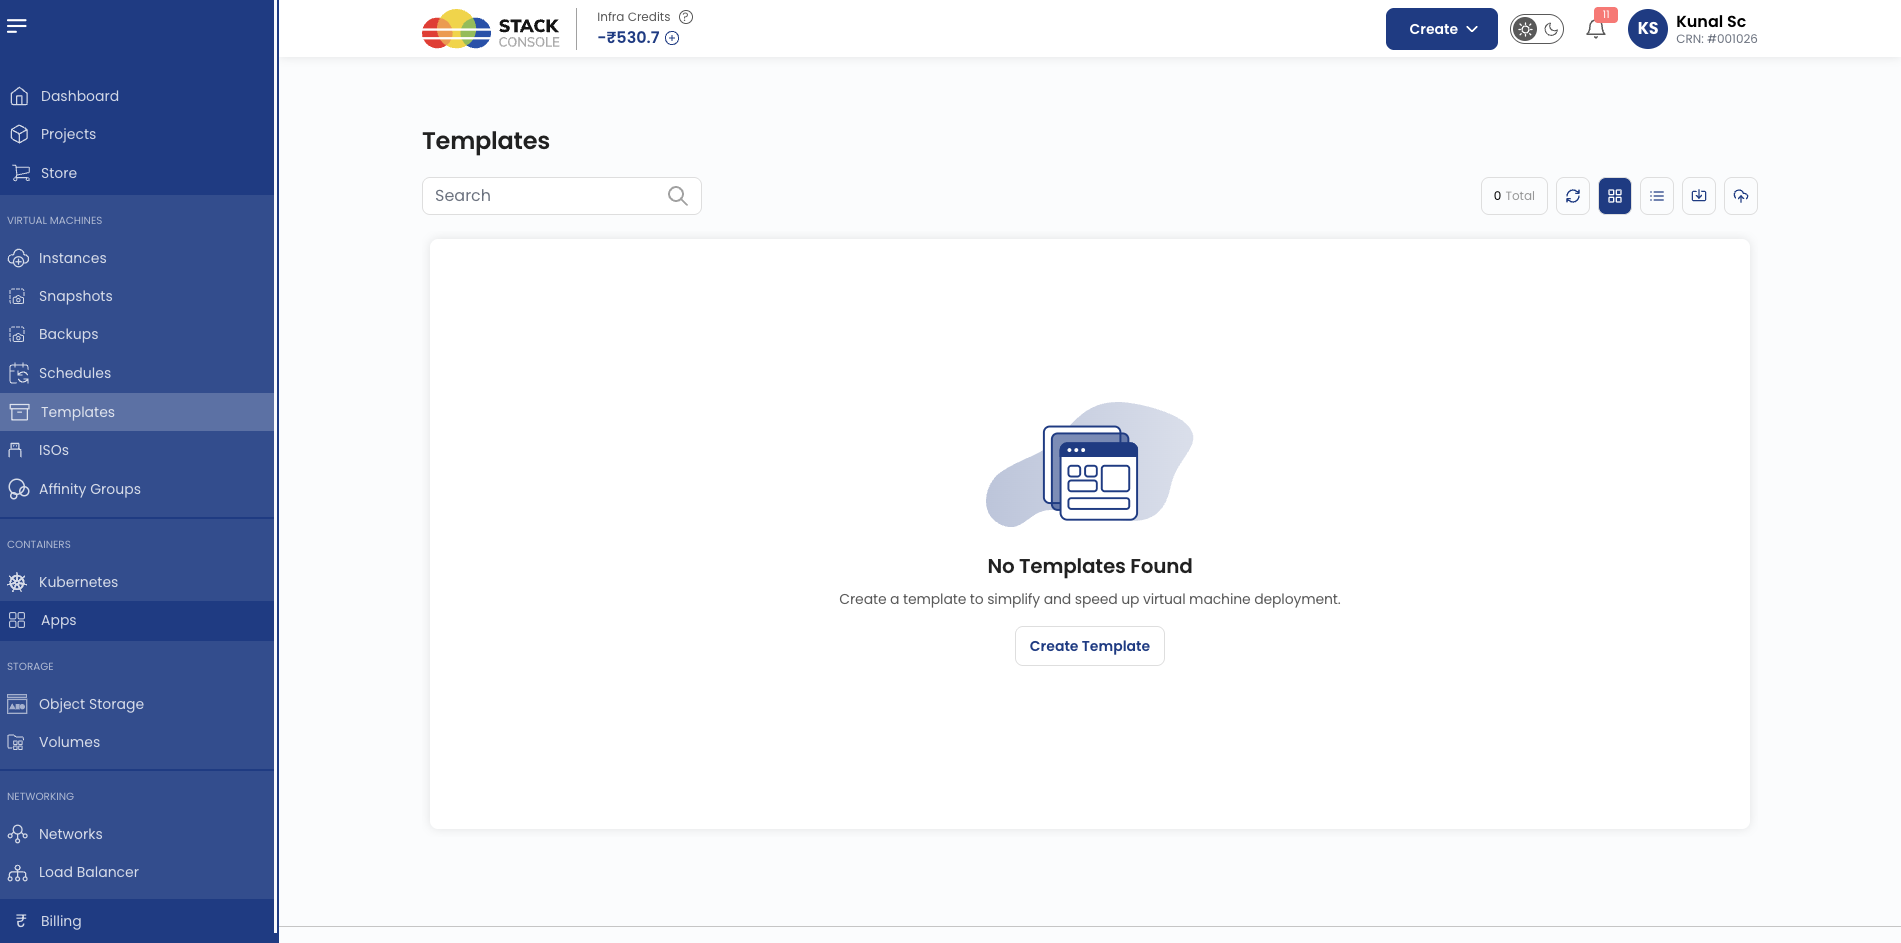Click the search magnifier icon

pos(678,196)
